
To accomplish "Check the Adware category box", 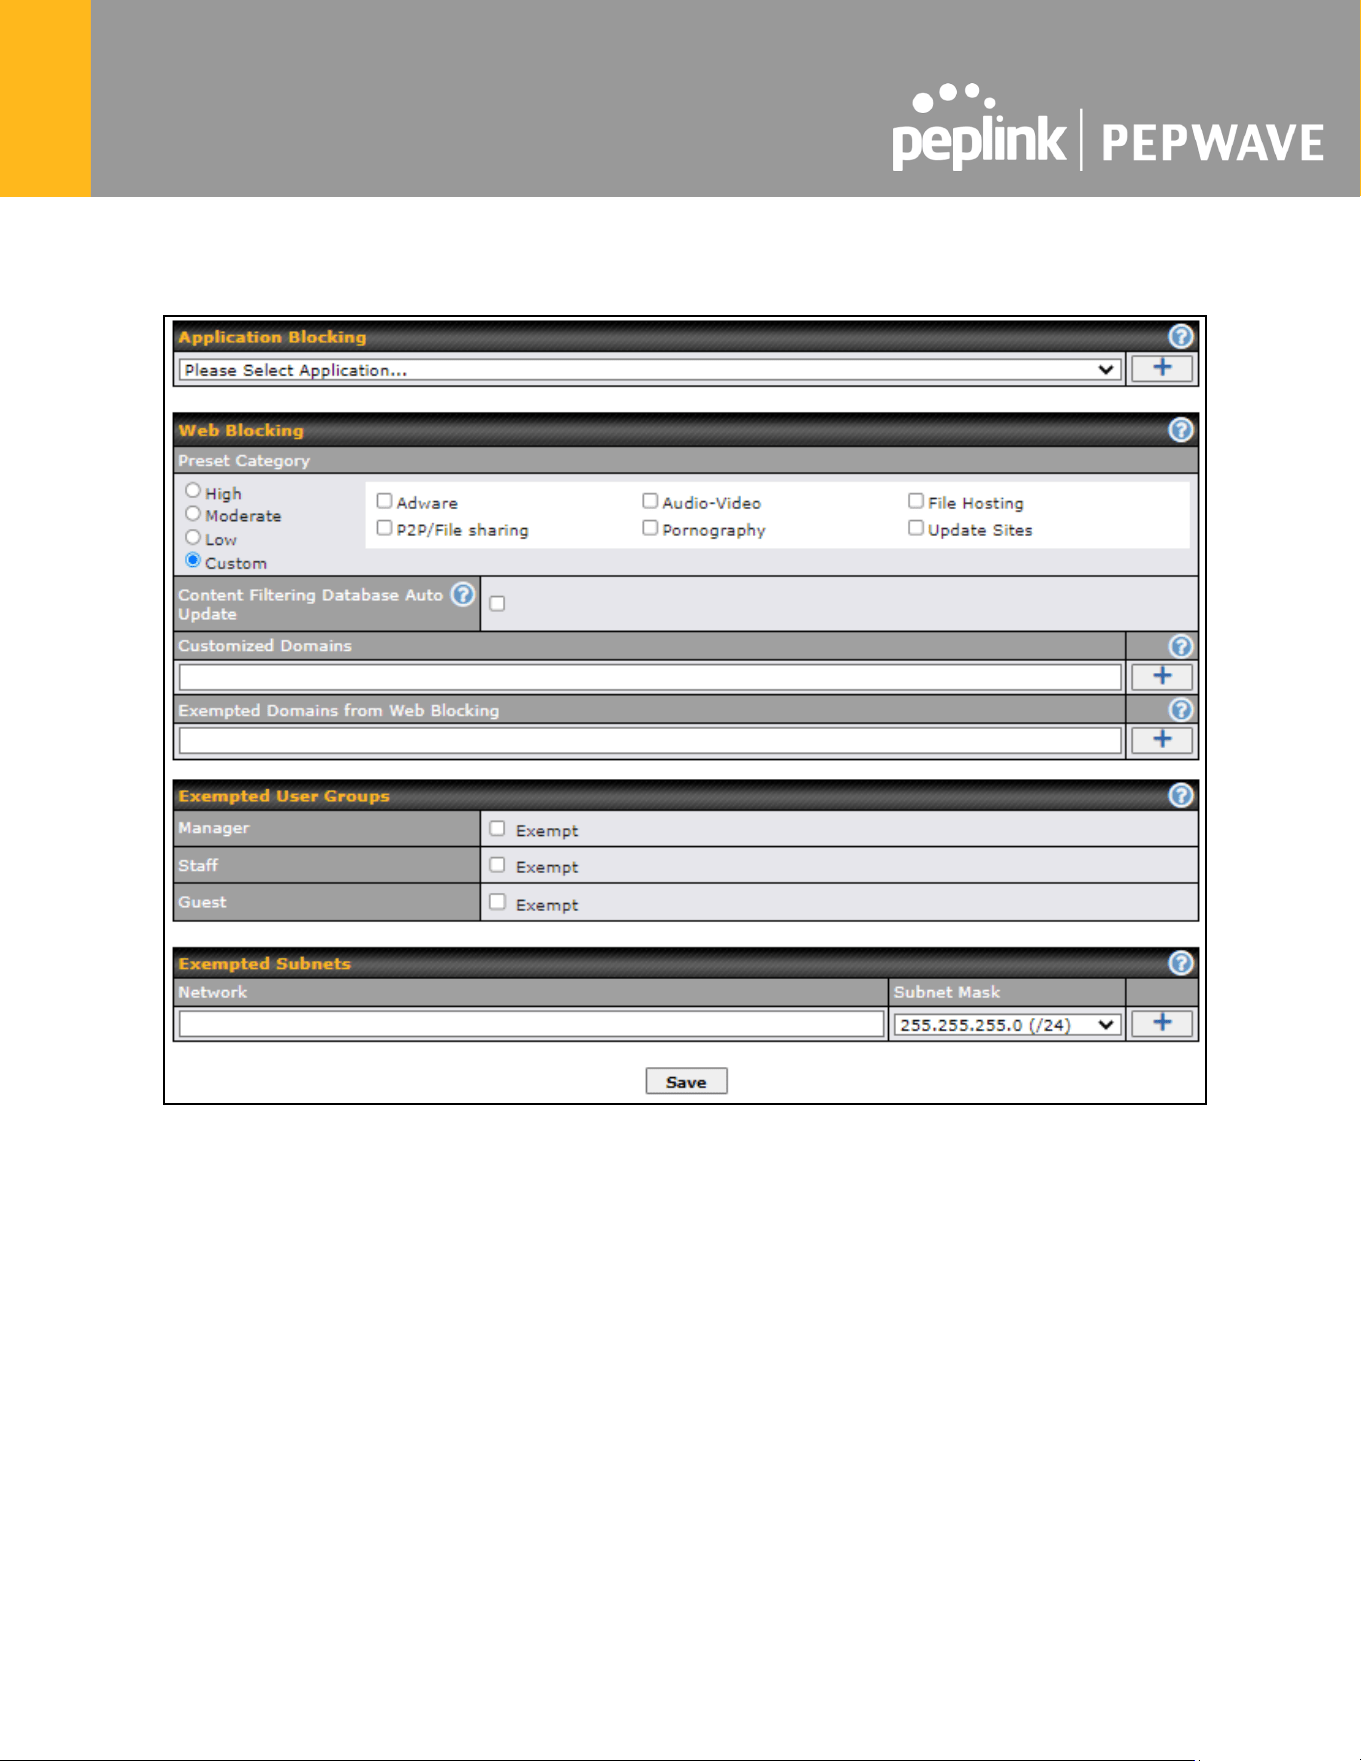I will pos(384,501).
